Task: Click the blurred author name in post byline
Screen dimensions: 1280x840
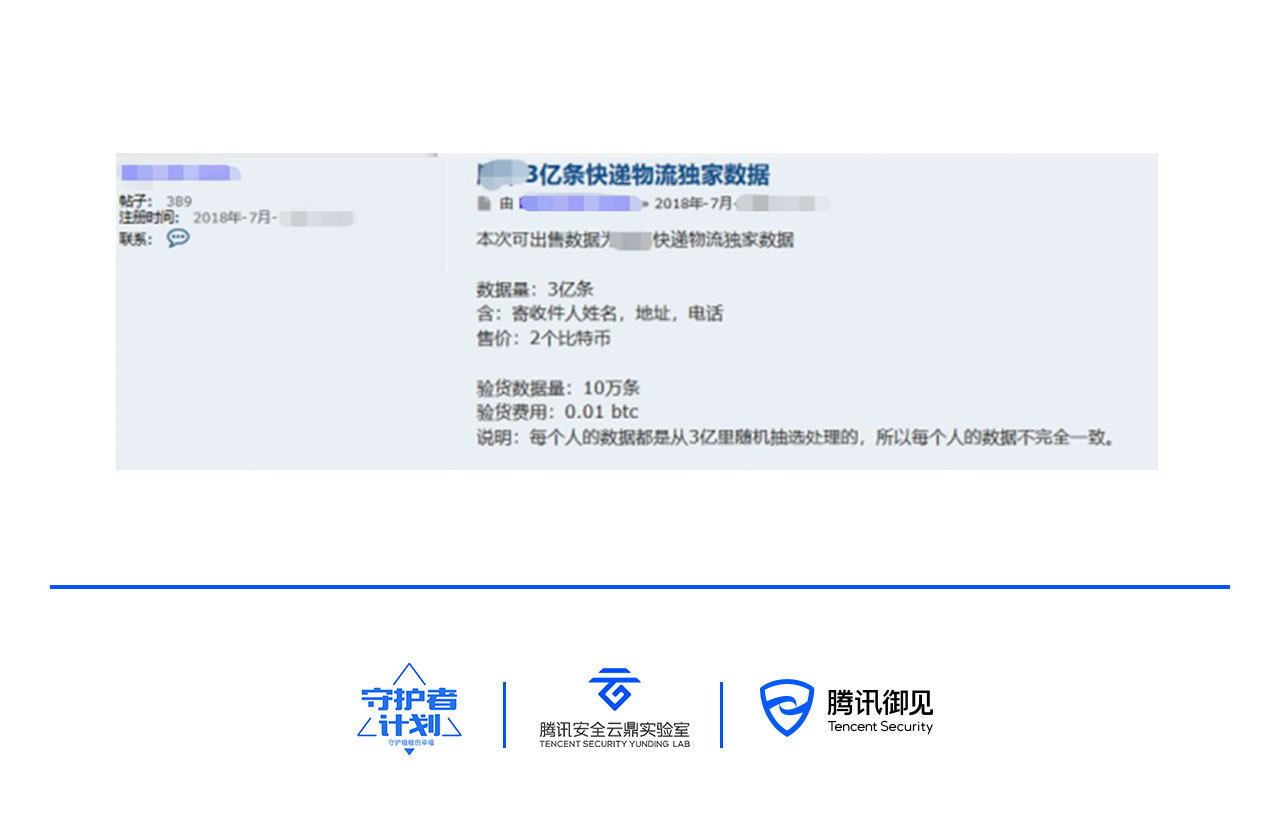Action: pos(580,204)
